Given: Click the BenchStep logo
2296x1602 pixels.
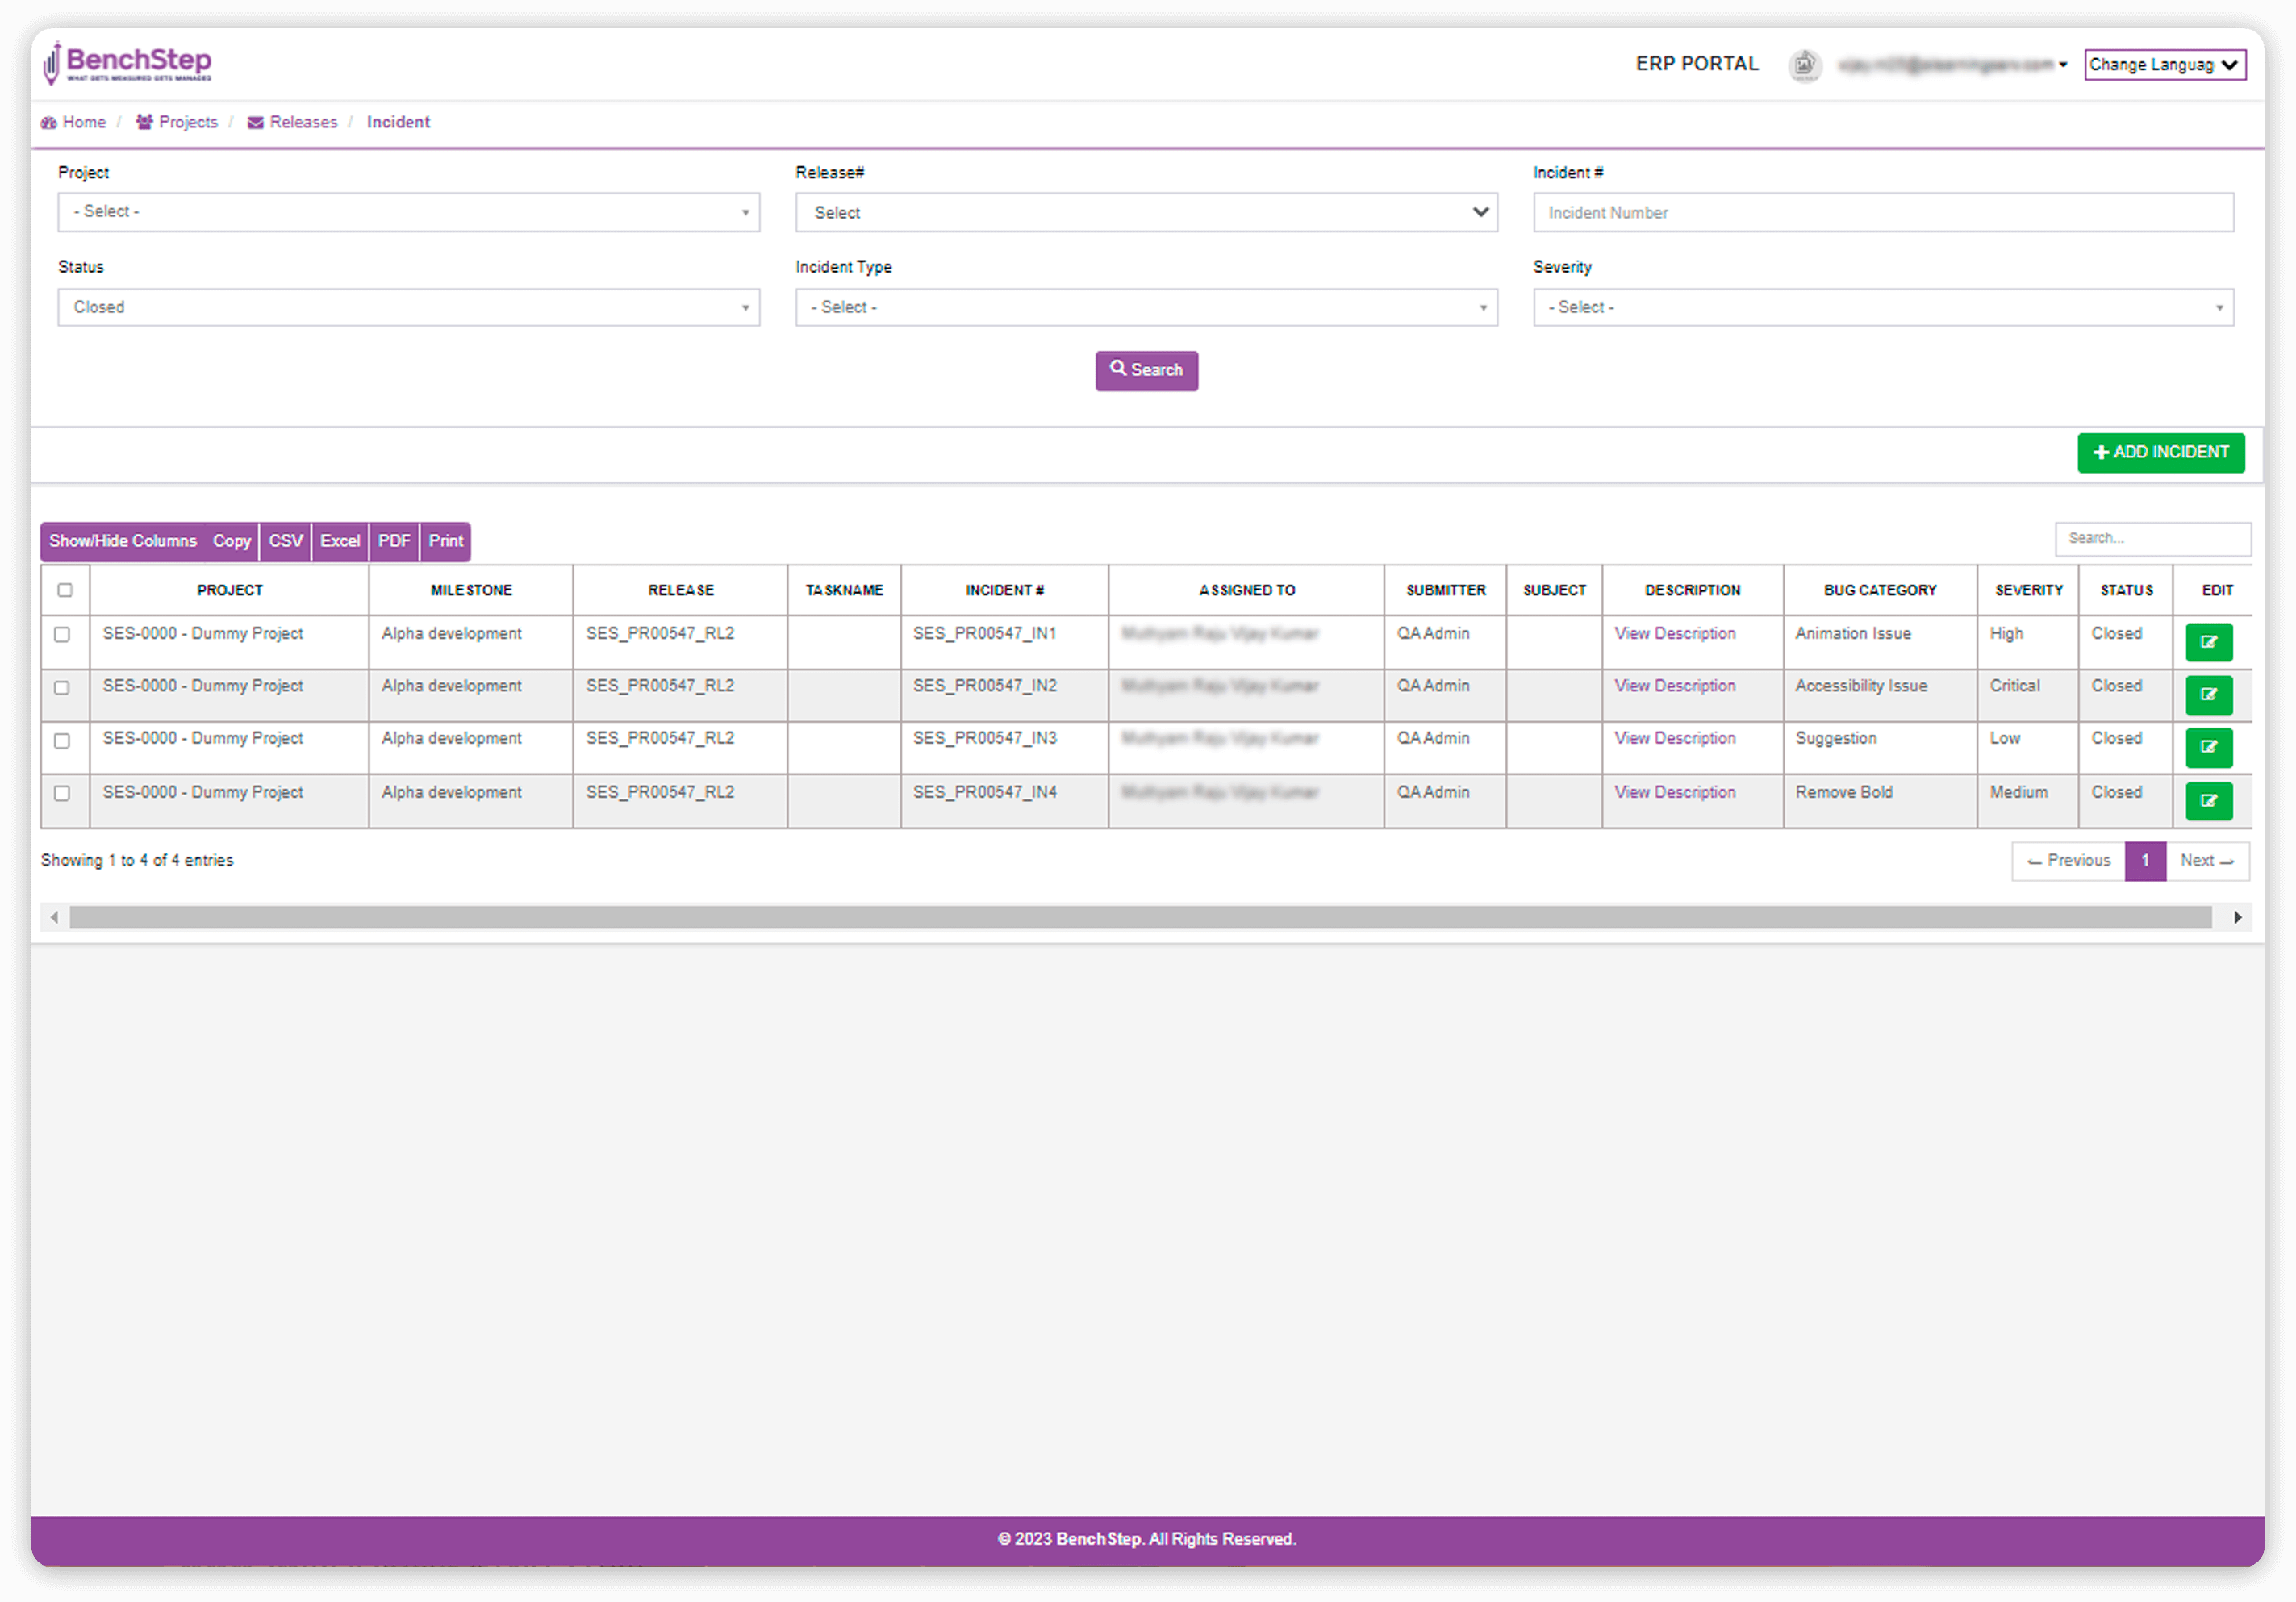Looking at the screenshot, I should click(x=128, y=63).
